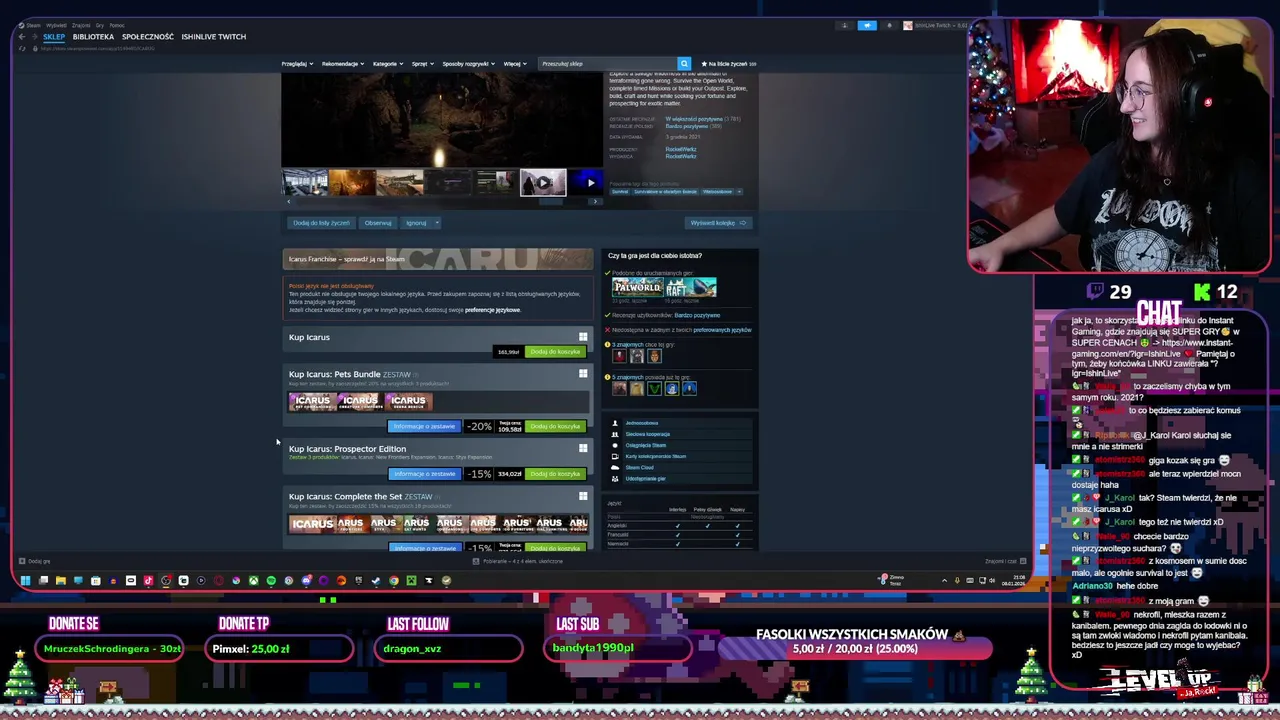1280x720 pixels.
Task: Click the Ignoruj button
Action: pos(416,223)
